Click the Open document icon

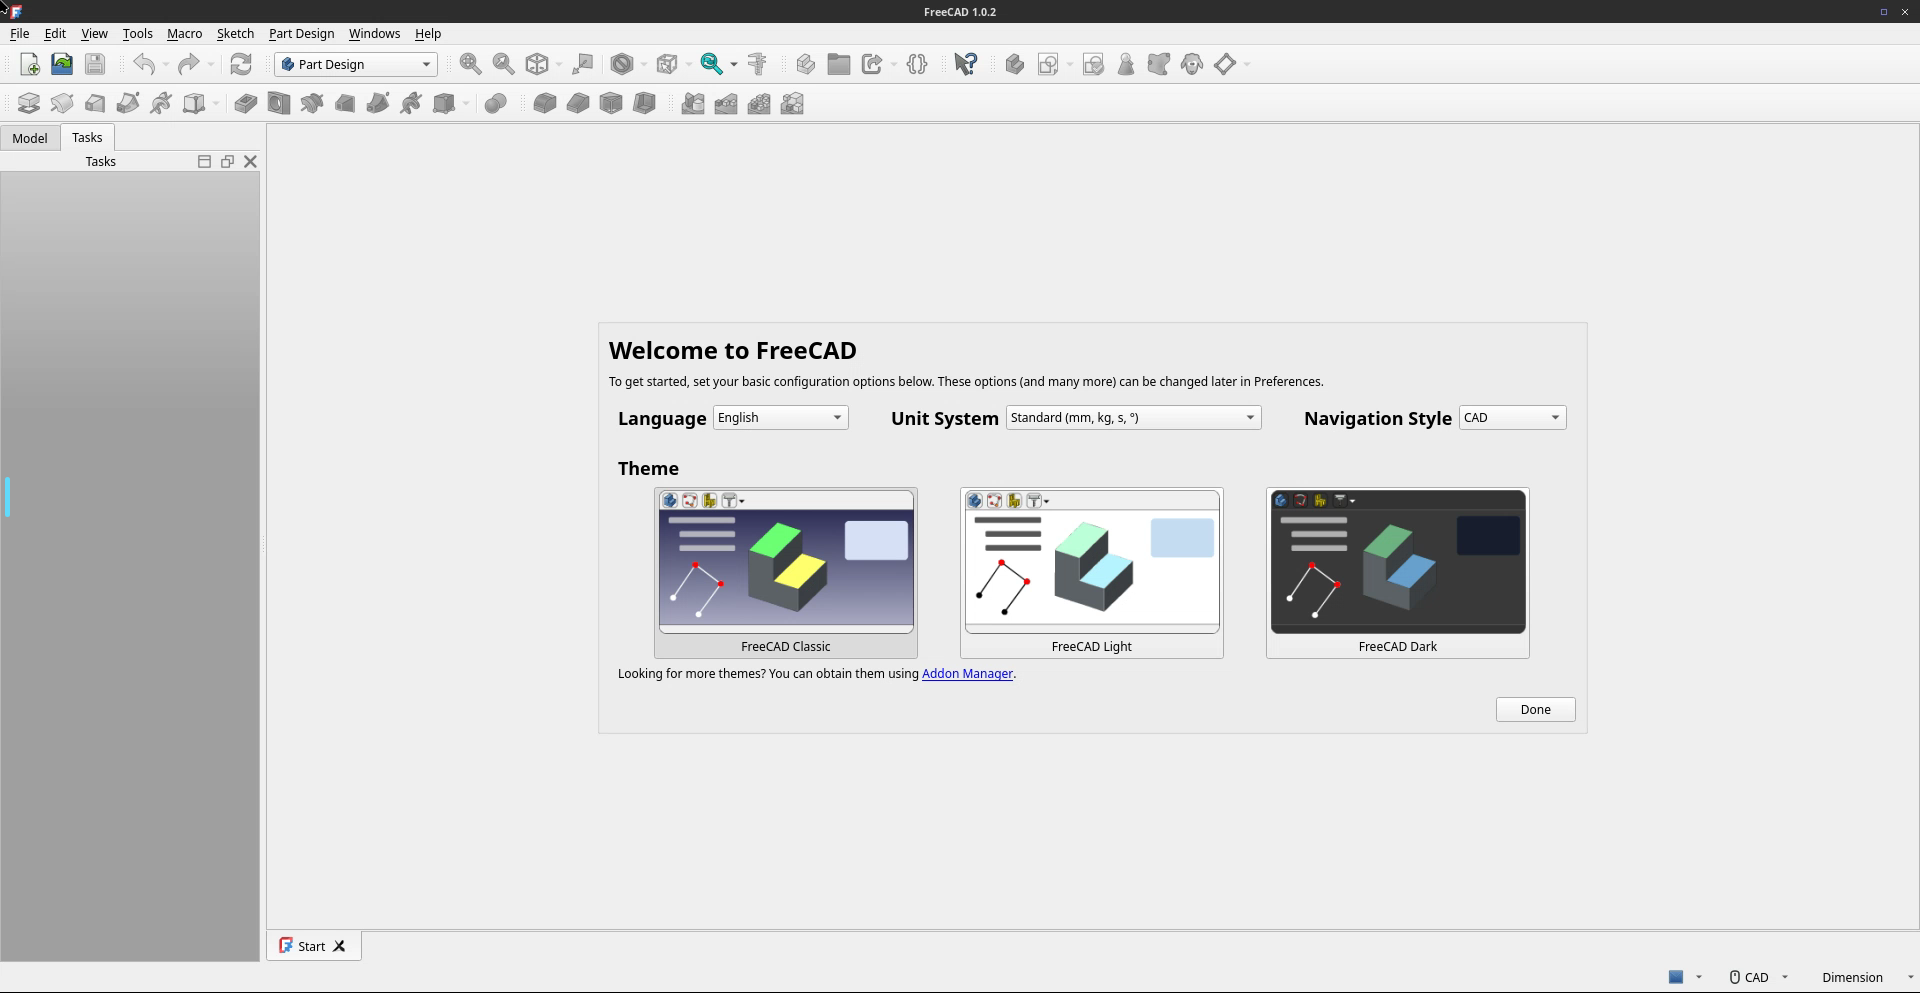[x=62, y=65]
